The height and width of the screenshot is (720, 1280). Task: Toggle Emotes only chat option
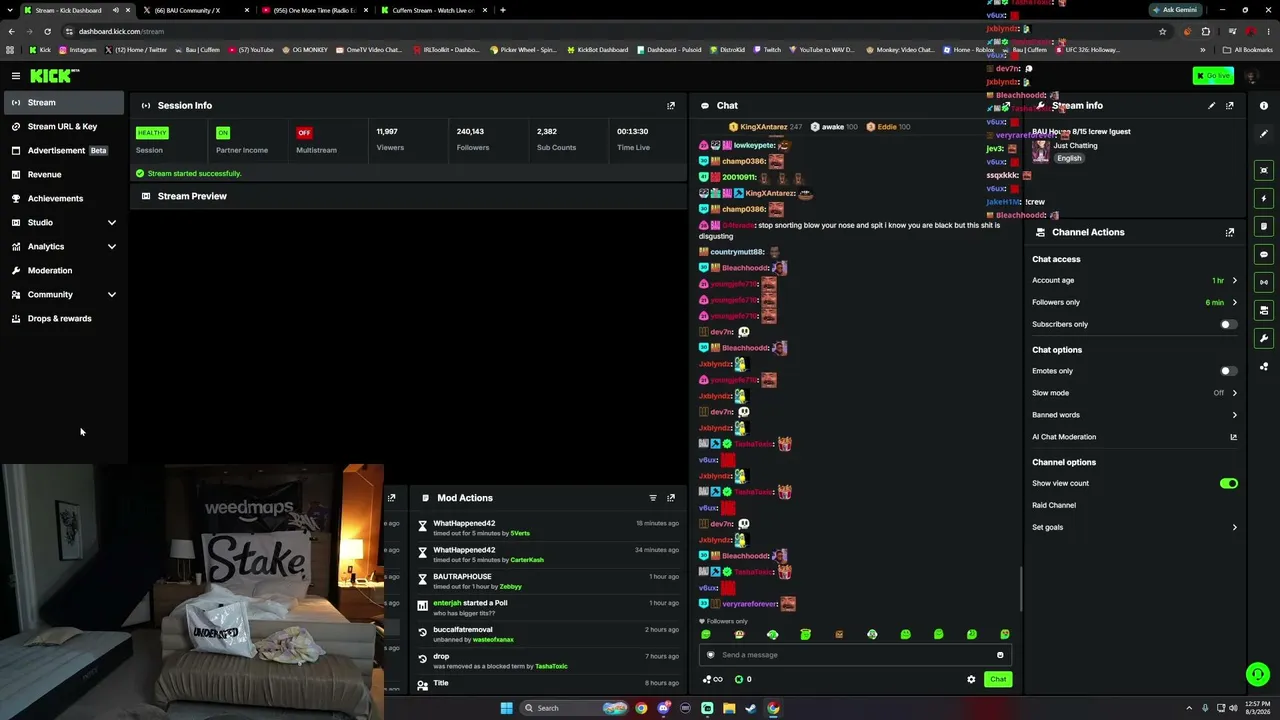tap(1228, 371)
